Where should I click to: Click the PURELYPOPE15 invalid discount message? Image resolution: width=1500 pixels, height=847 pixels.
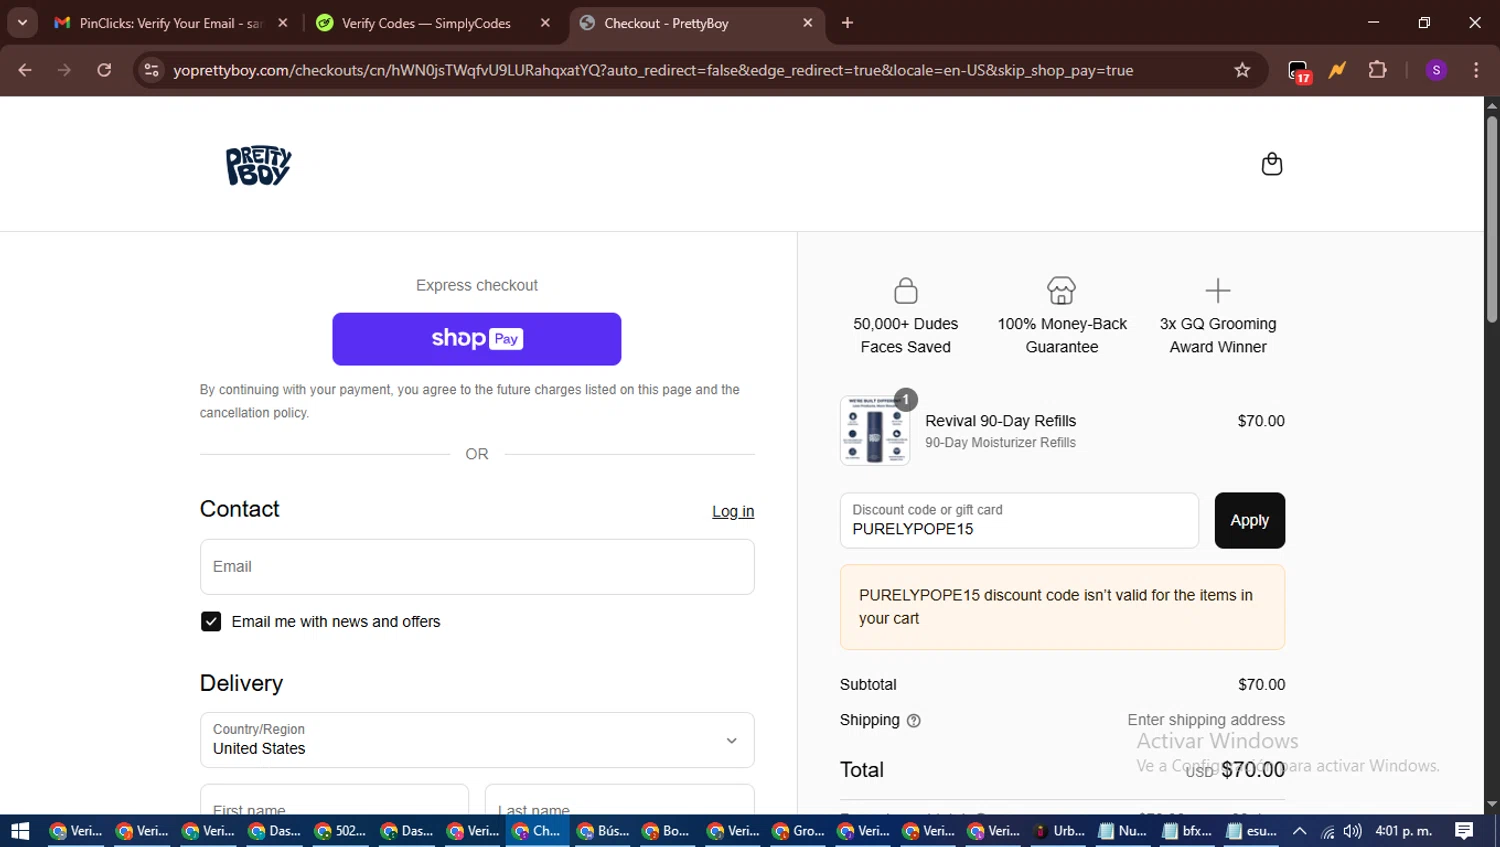[x=1062, y=607]
